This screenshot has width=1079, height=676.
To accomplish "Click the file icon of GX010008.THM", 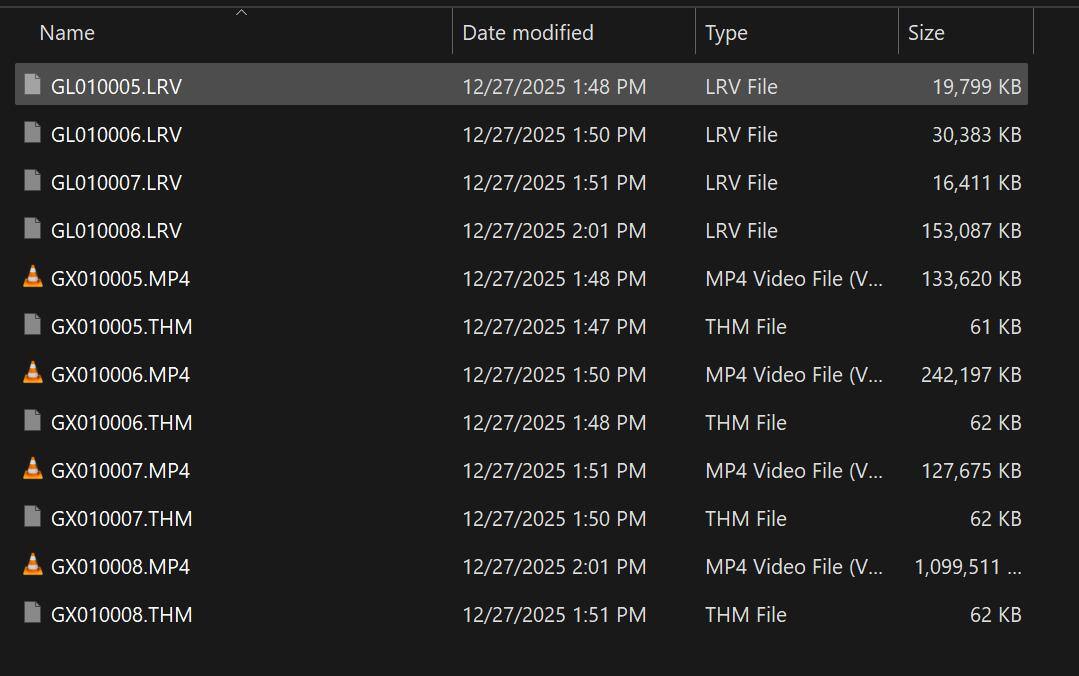I will pos(33,614).
